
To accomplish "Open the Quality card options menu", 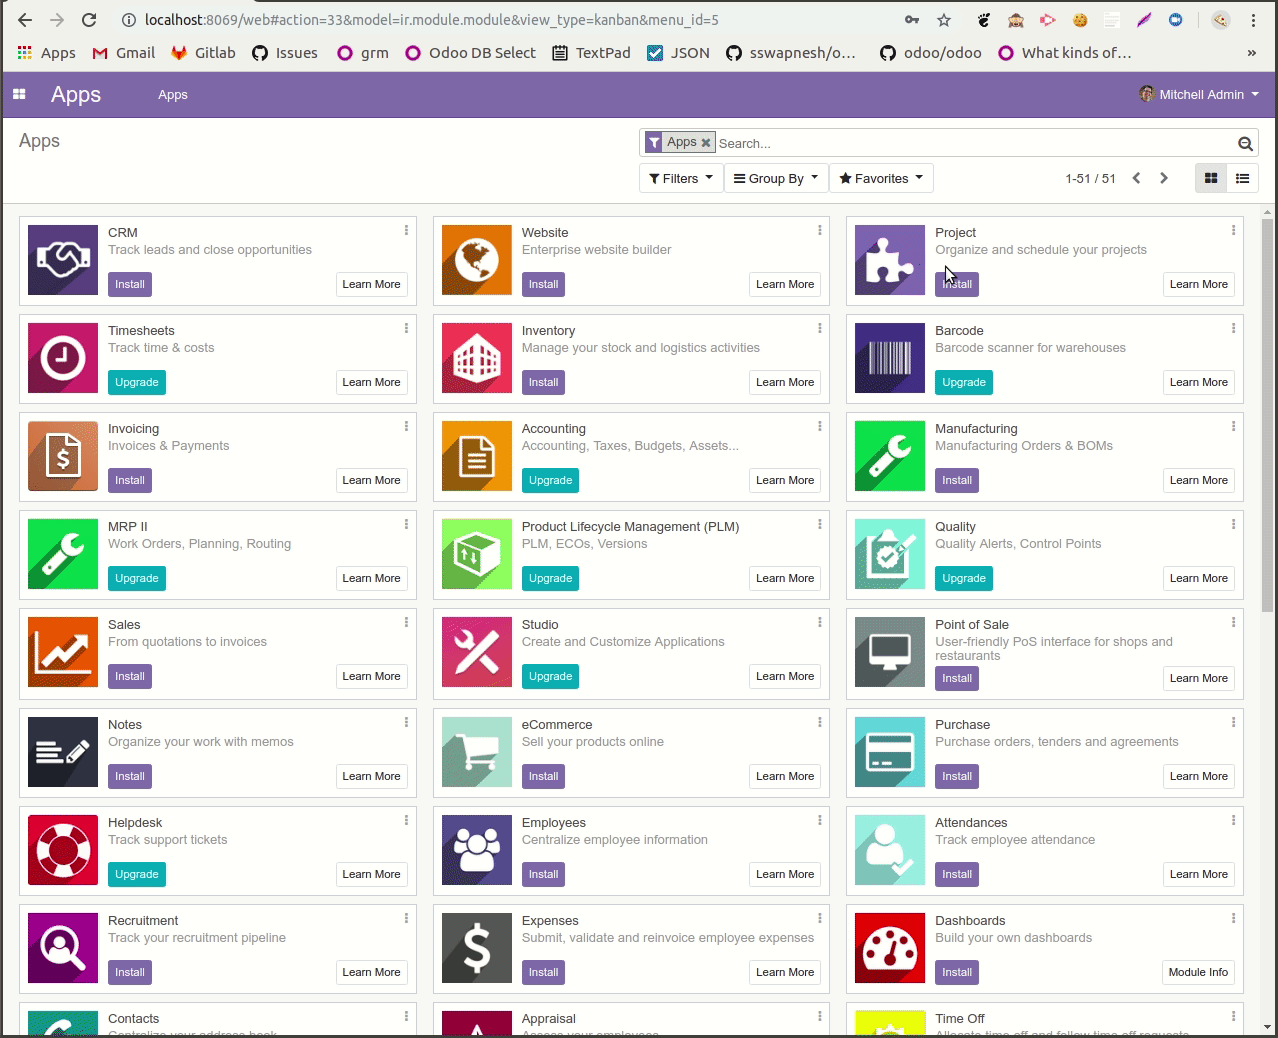I will point(1233,524).
